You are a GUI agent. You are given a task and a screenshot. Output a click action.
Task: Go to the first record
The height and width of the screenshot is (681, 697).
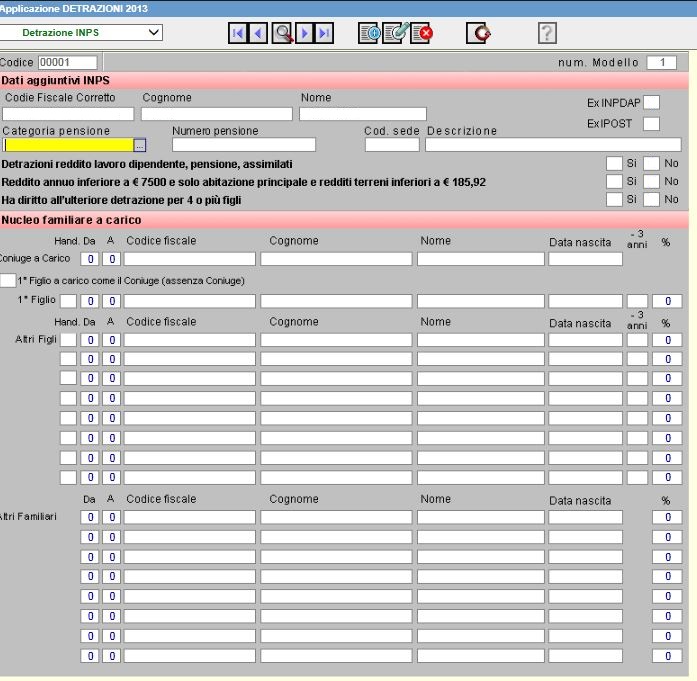(x=239, y=34)
